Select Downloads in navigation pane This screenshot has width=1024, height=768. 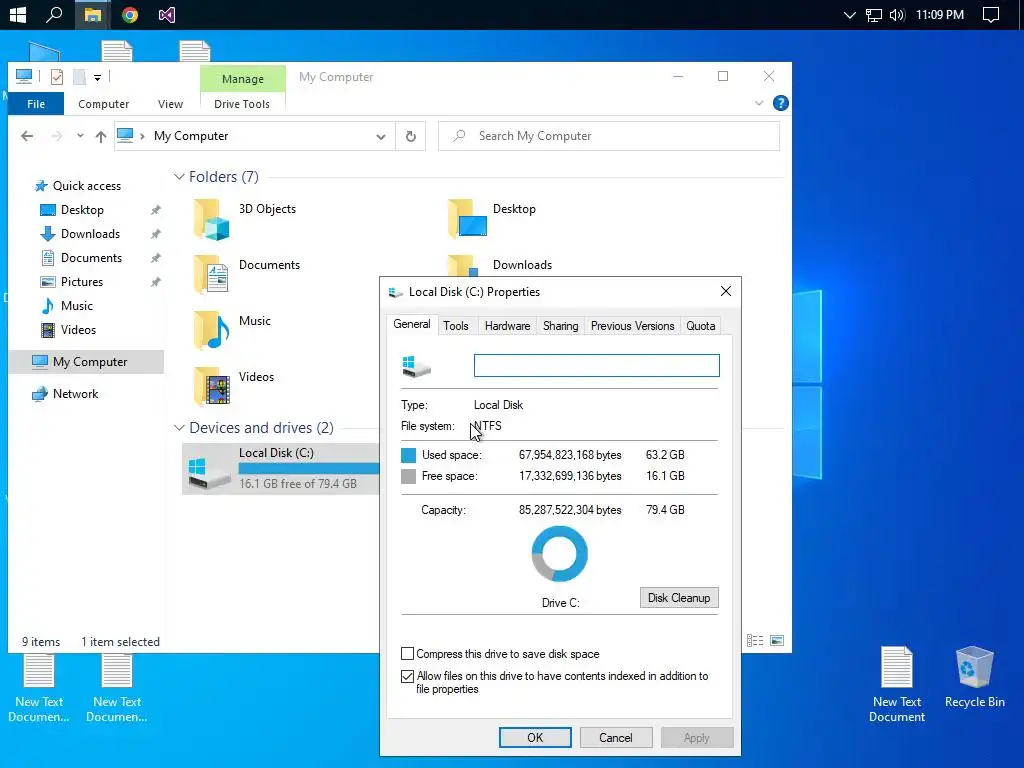coord(90,234)
